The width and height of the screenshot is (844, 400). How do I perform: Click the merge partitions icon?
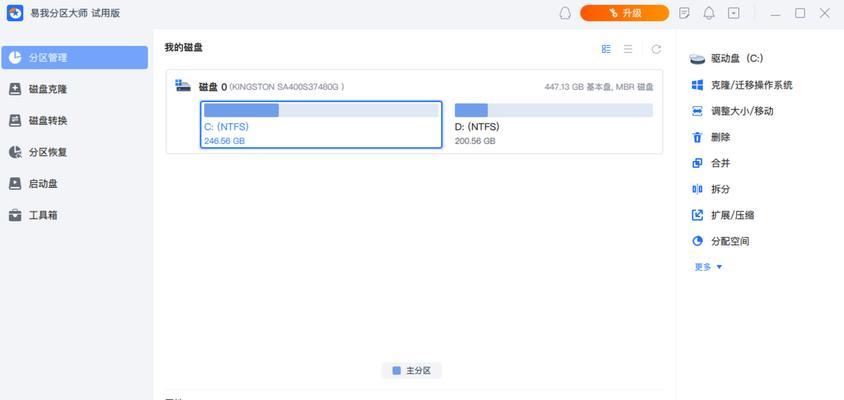(x=697, y=163)
